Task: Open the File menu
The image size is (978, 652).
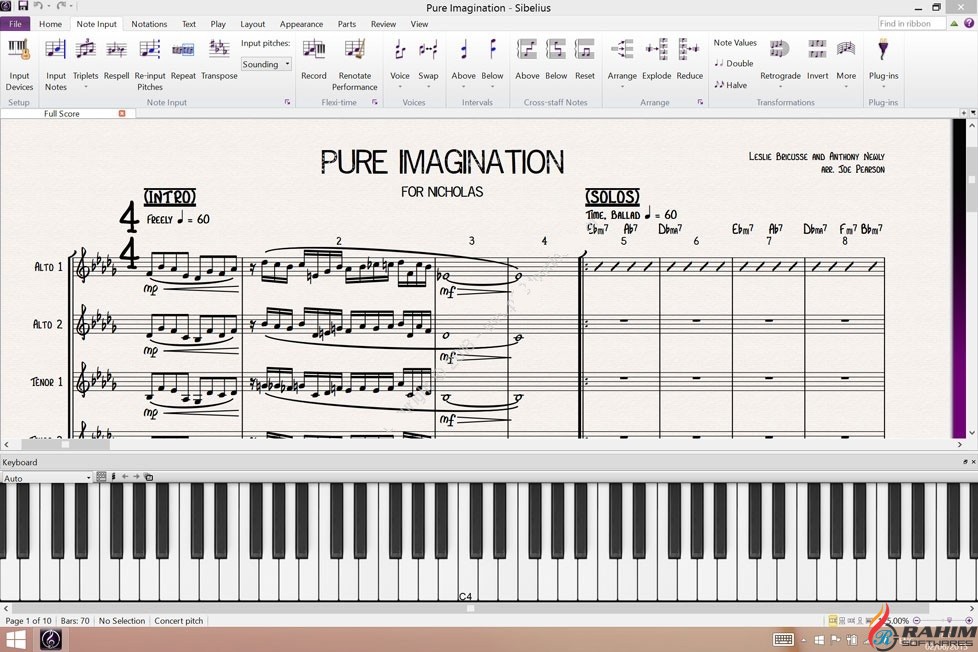Action: 15,24
